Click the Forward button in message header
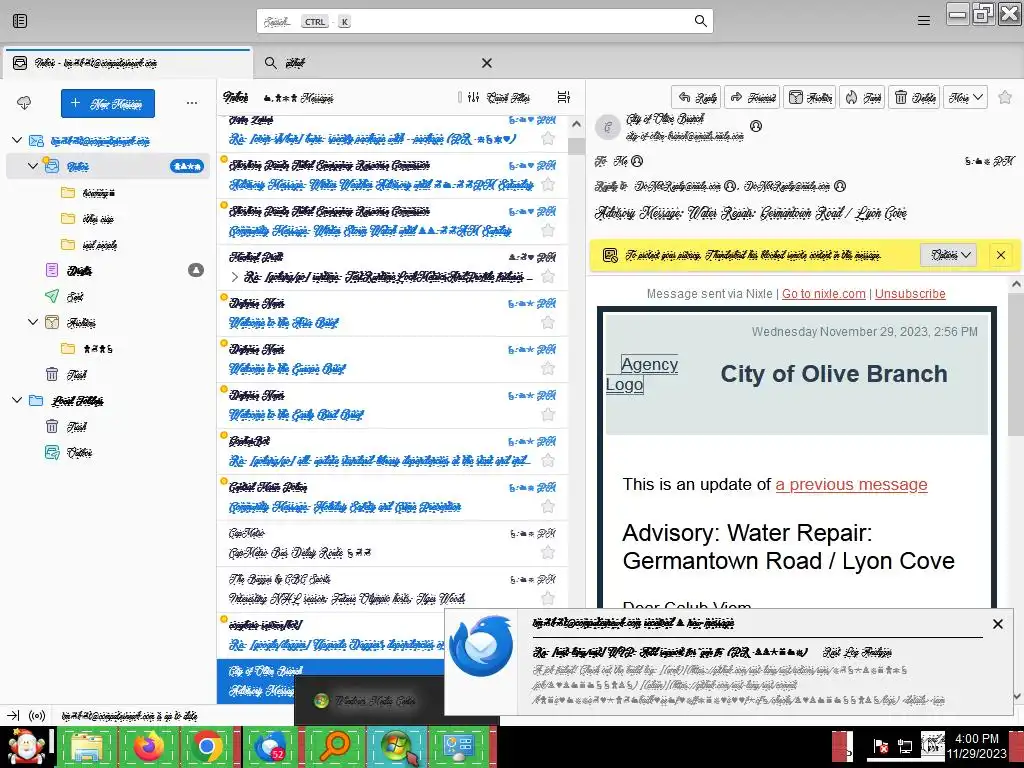Image resolution: width=1024 pixels, height=768 pixels. [753, 97]
